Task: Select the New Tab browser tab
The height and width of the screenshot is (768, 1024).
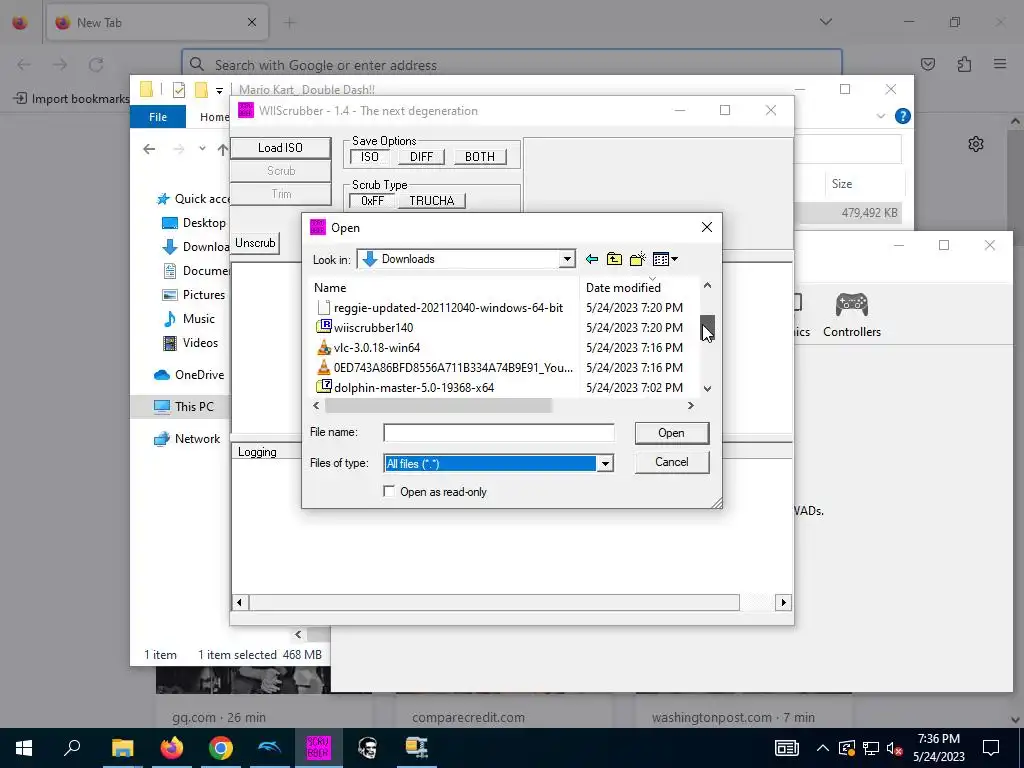Action: pos(157,23)
